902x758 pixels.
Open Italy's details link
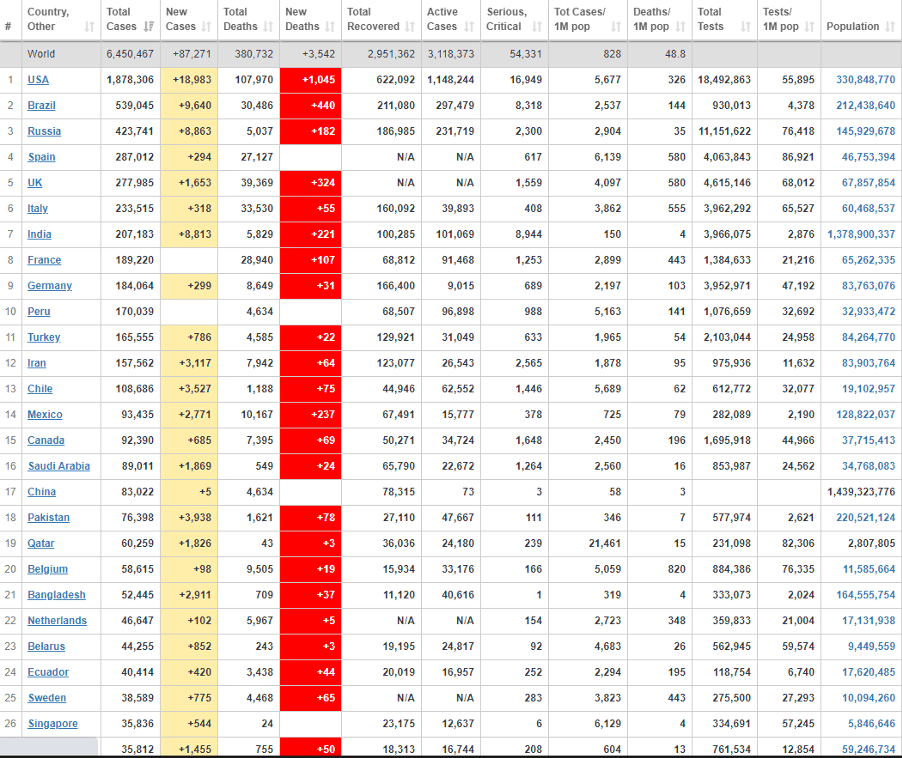pyautogui.click(x=37, y=209)
